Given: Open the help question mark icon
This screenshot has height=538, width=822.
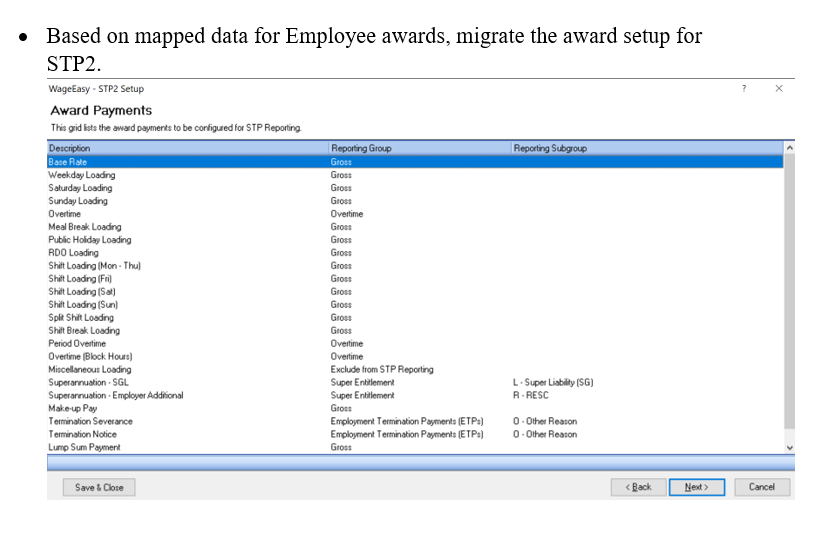Looking at the screenshot, I should (x=744, y=89).
